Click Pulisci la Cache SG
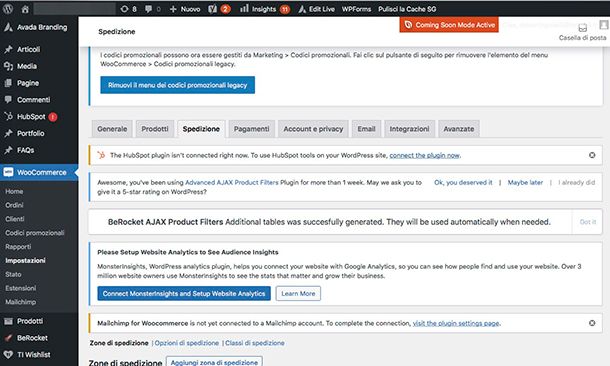 (x=407, y=9)
